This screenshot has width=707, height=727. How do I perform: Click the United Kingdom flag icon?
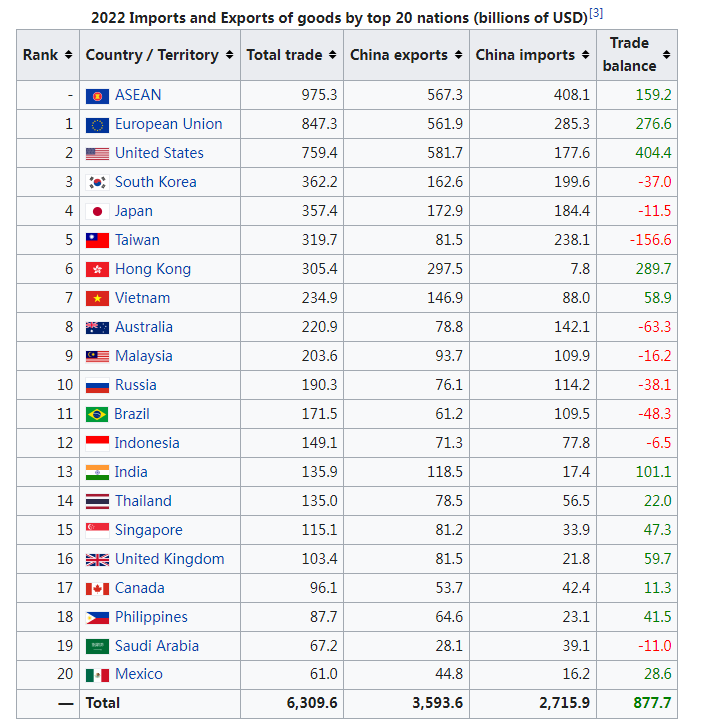97,560
